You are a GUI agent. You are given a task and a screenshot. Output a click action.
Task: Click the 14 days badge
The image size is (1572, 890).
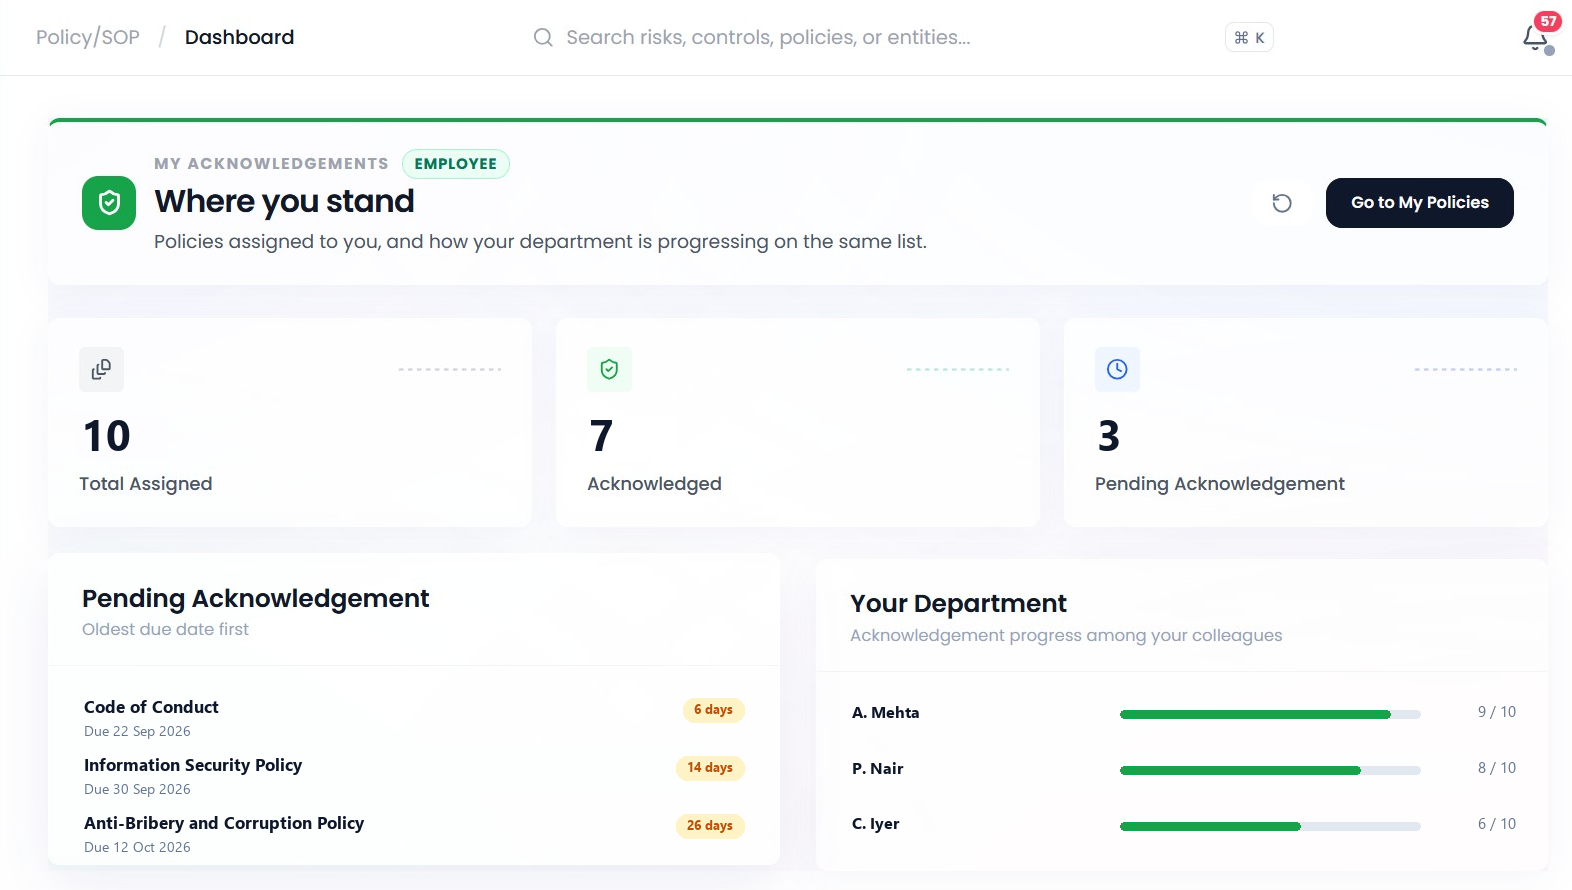point(710,768)
